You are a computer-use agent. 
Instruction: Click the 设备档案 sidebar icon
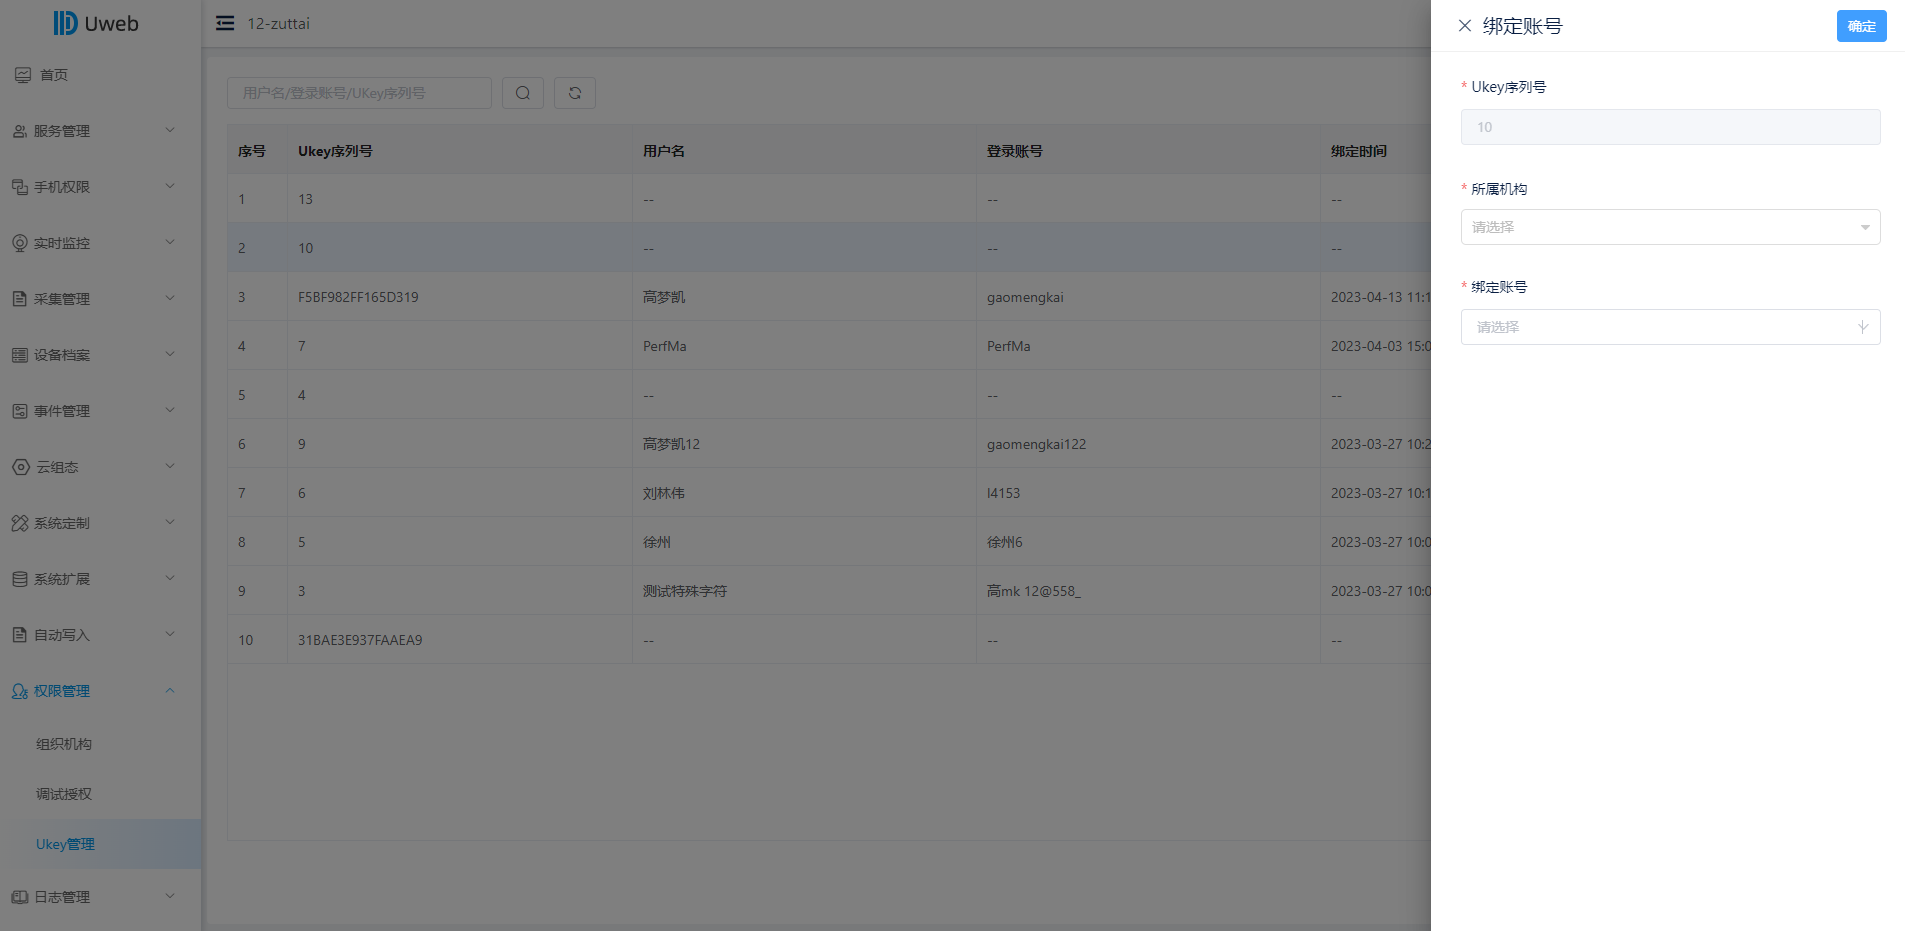pos(20,355)
